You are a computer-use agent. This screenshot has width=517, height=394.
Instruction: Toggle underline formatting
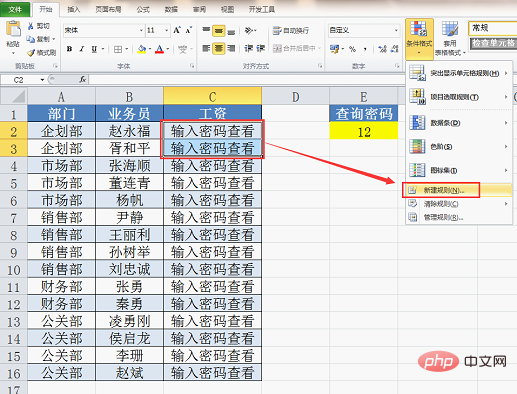pos(94,49)
